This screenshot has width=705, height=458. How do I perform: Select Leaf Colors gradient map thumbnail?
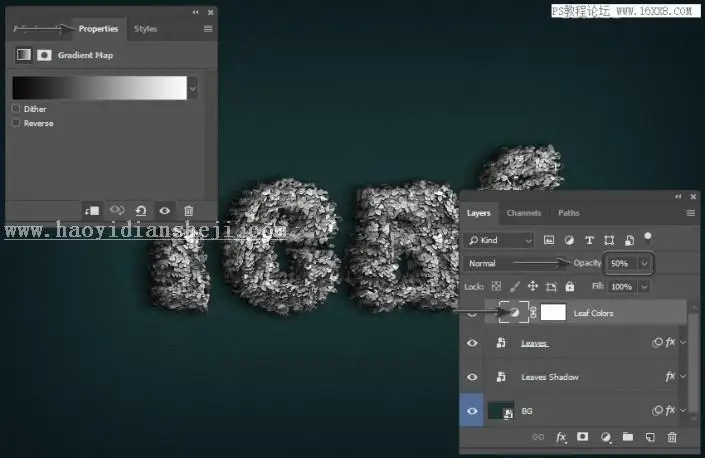514,312
